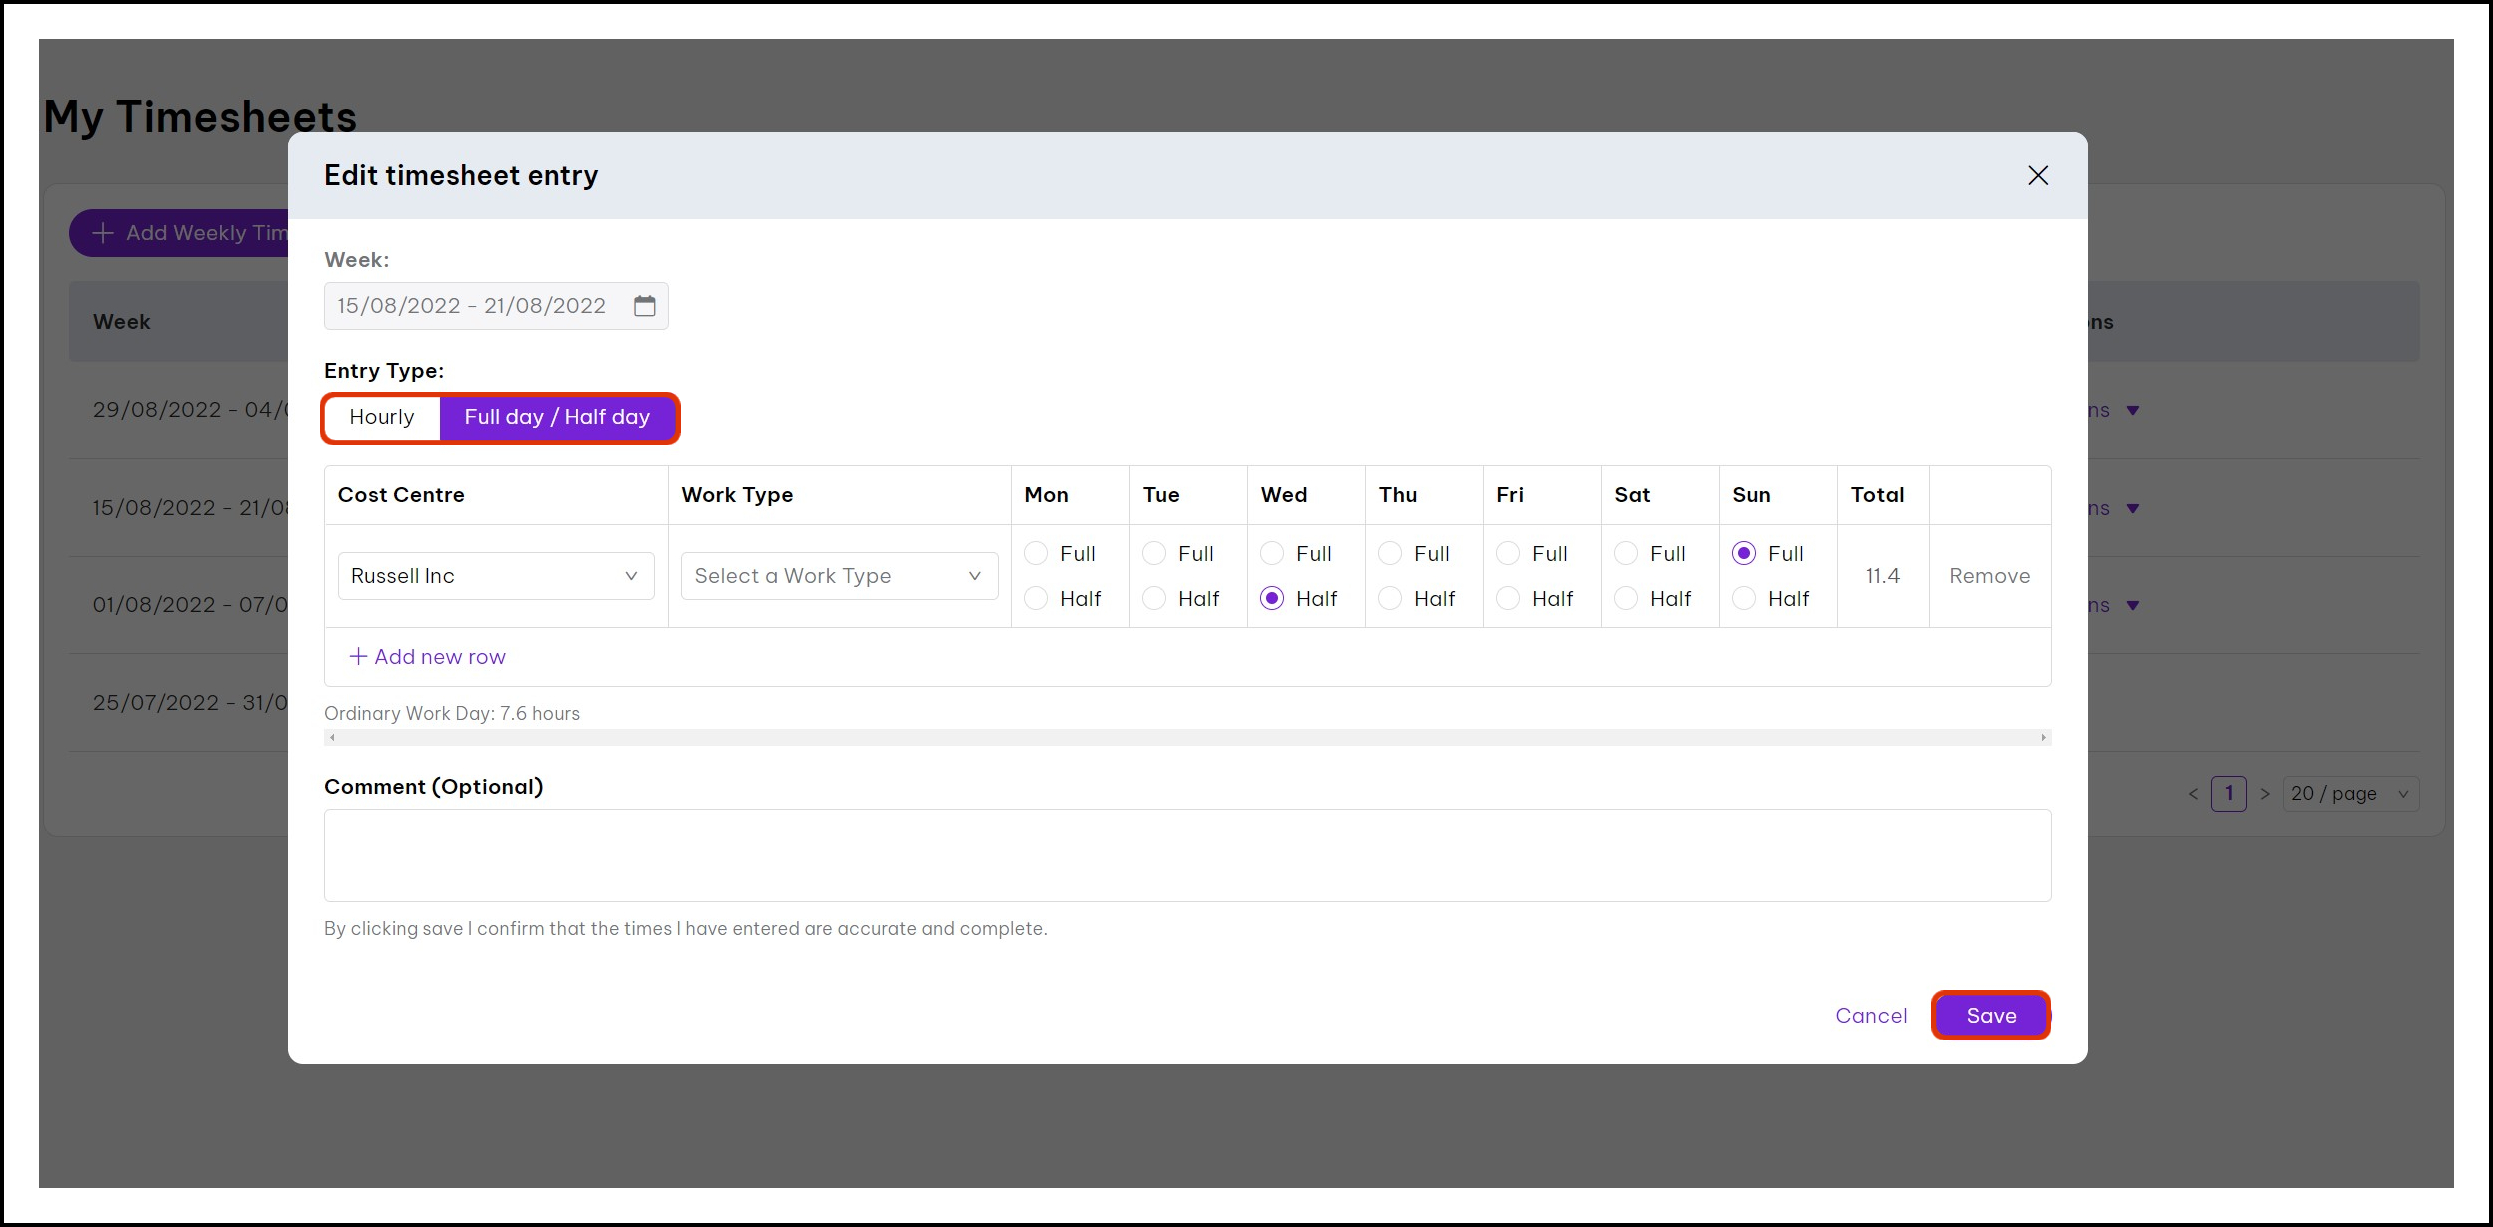Switch Entry Type to Hourly
Image resolution: width=2493 pixels, height=1227 pixels.
[x=382, y=418]
